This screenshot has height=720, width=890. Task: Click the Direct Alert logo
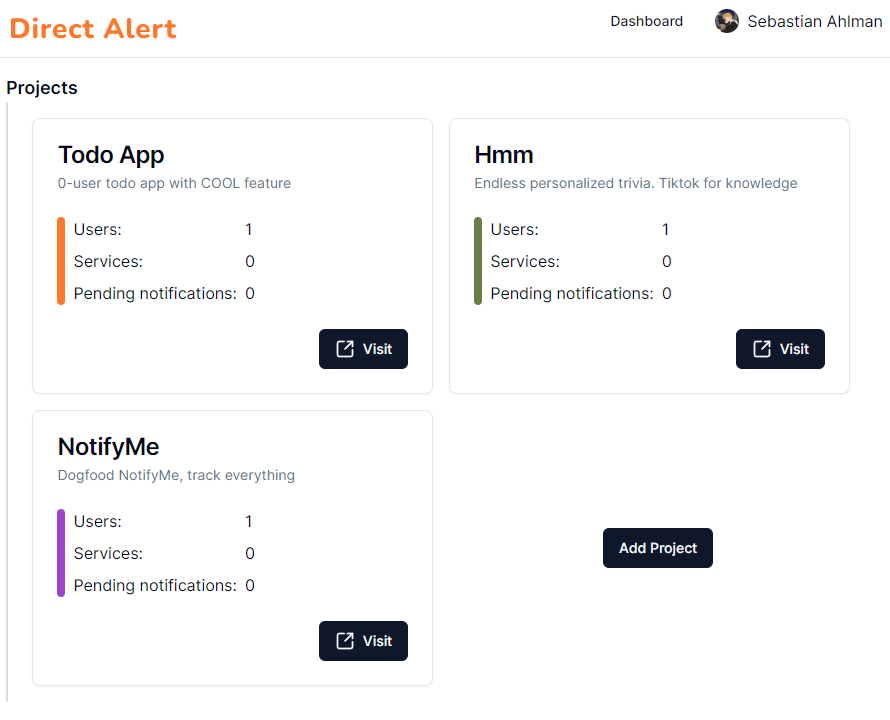pyautogui.click(x=93, y=28)
